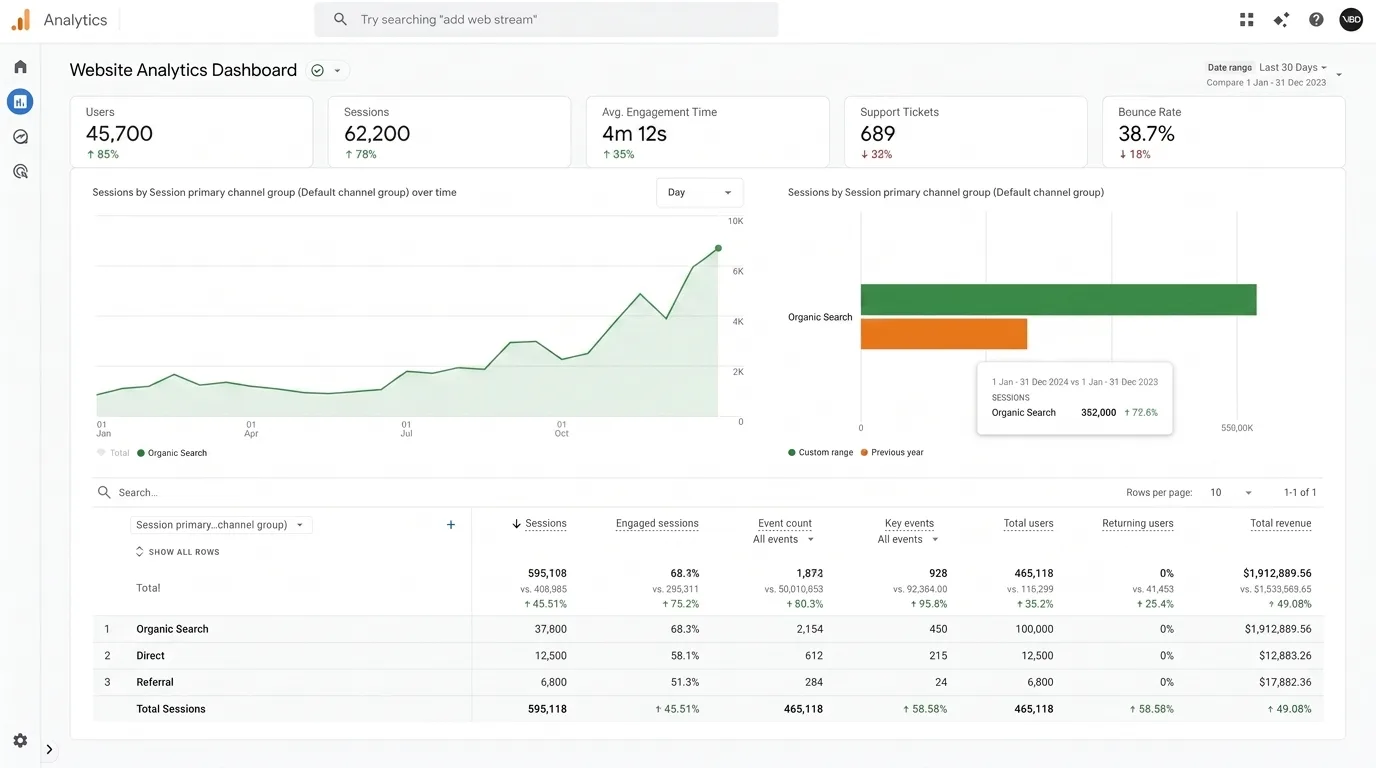
Task: Expand the compare date range arrow
Action: pyautogui.click(x=1339, y=75)
